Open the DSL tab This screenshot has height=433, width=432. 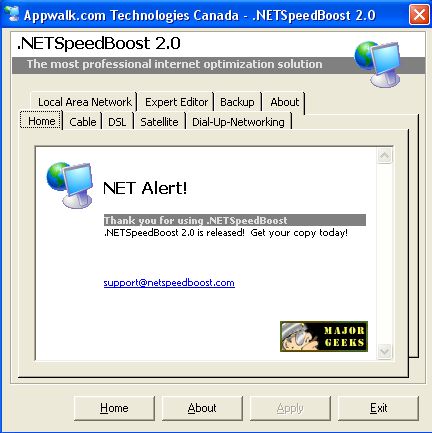coord(117,122)
